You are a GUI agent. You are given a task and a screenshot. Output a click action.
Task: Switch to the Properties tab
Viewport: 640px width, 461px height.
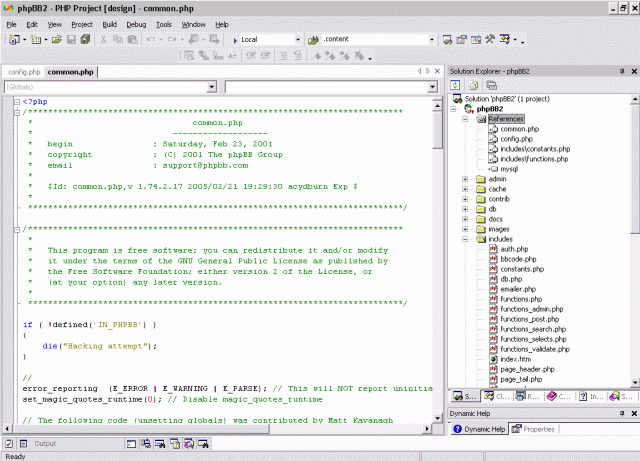(533, 429)
